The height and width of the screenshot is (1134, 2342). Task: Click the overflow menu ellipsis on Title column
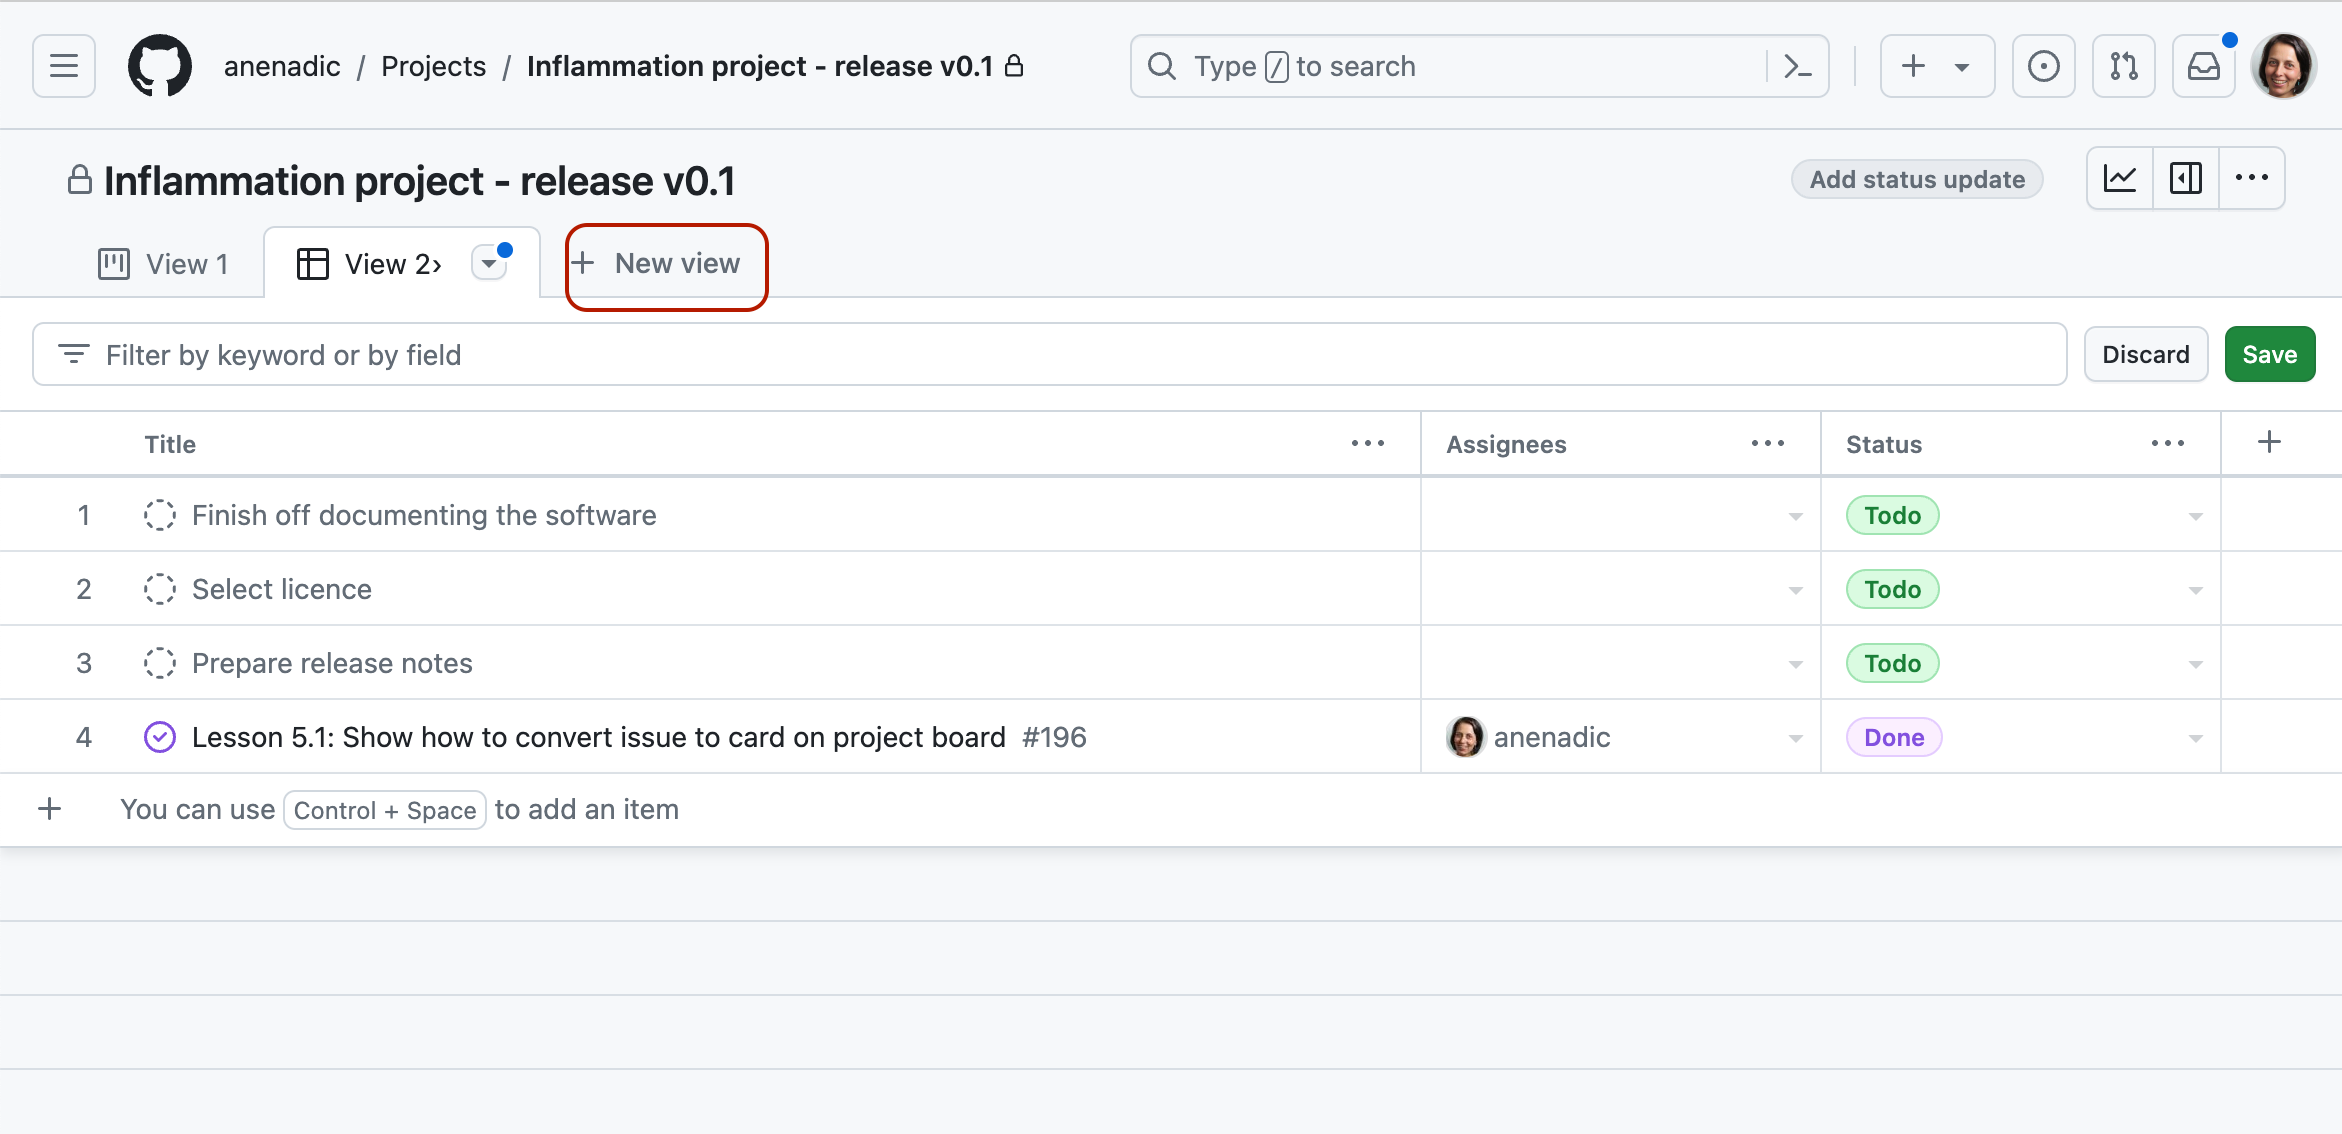1368,444
